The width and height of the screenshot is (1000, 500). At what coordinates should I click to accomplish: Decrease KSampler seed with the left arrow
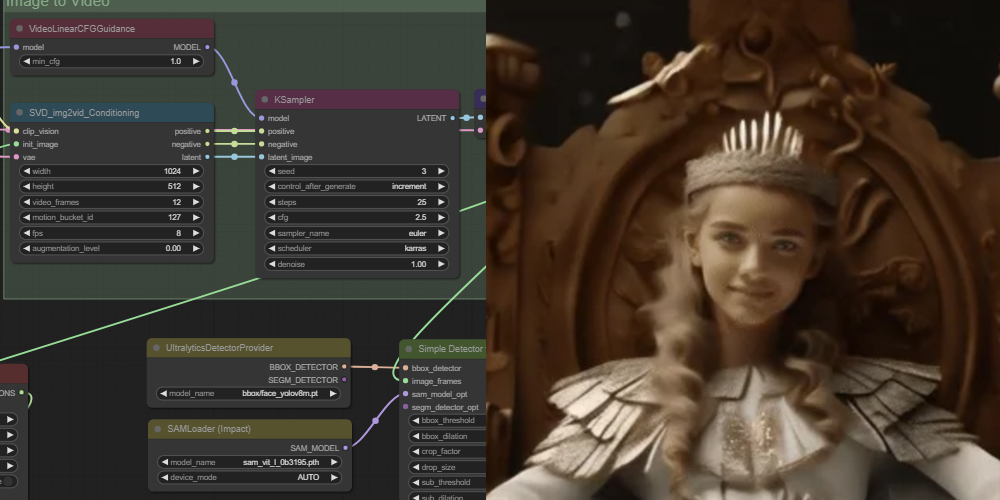coord(272,171)
